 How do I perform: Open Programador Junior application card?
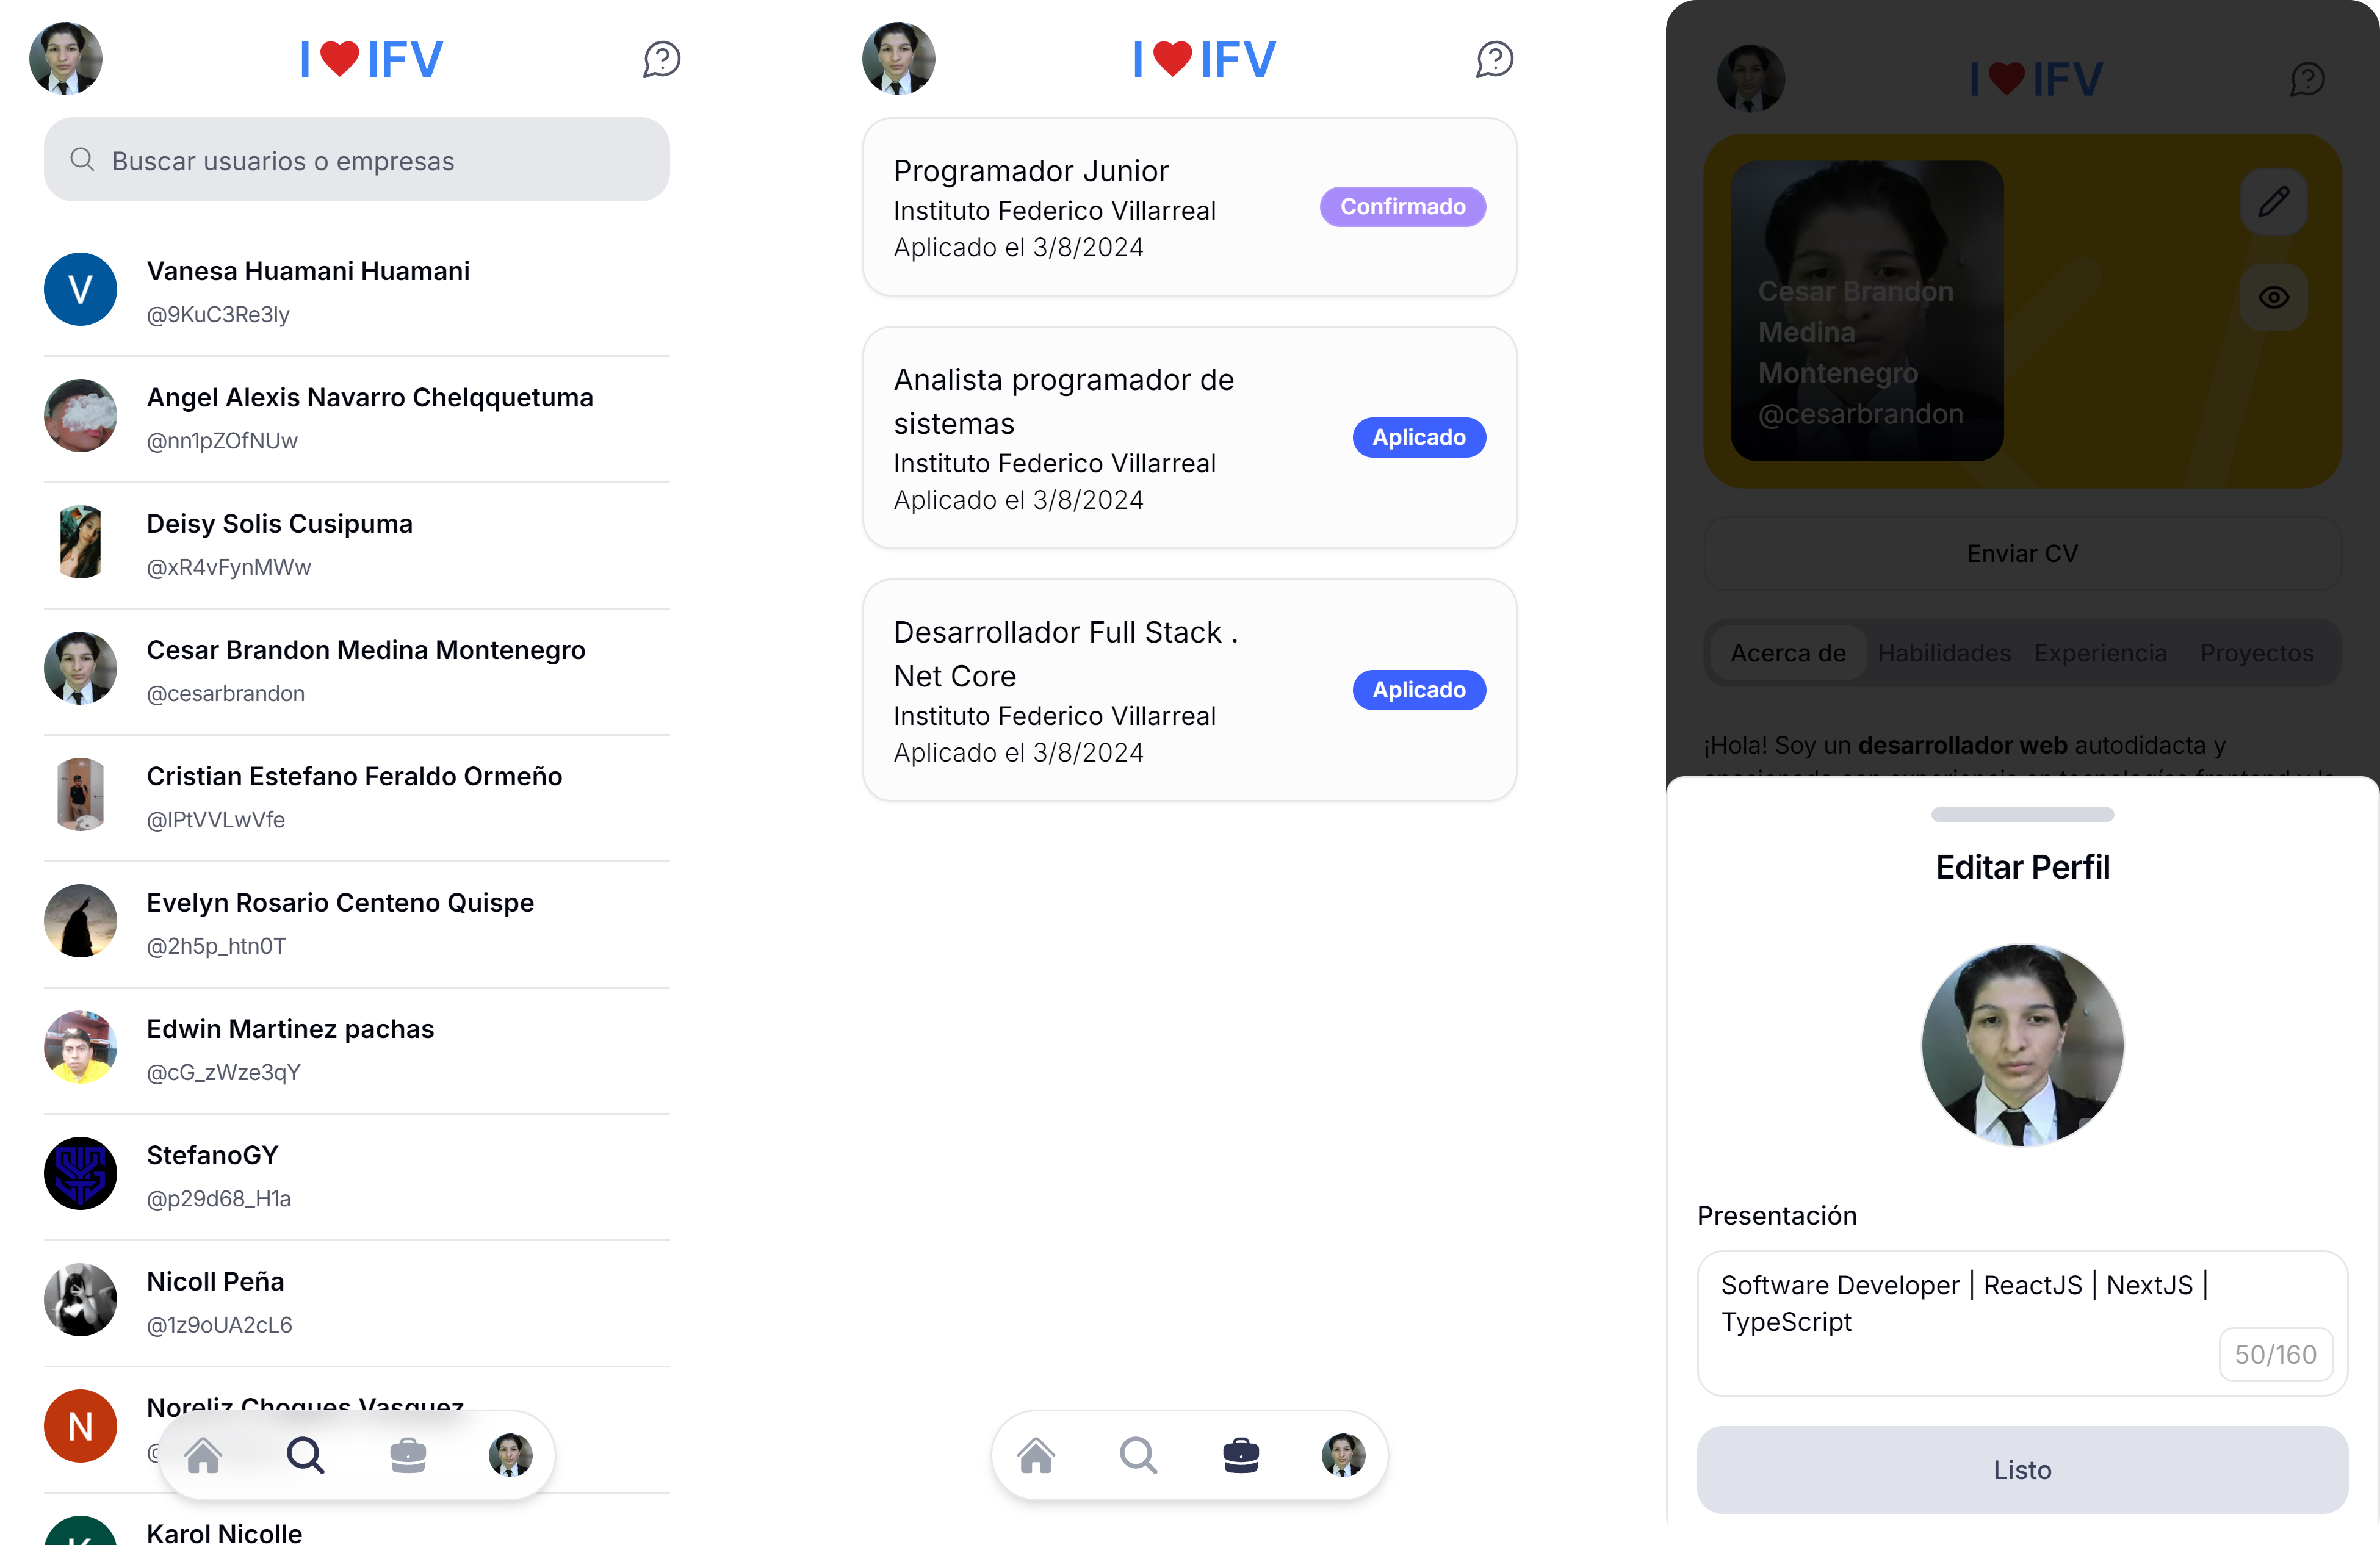click(x=1189, y=207)
